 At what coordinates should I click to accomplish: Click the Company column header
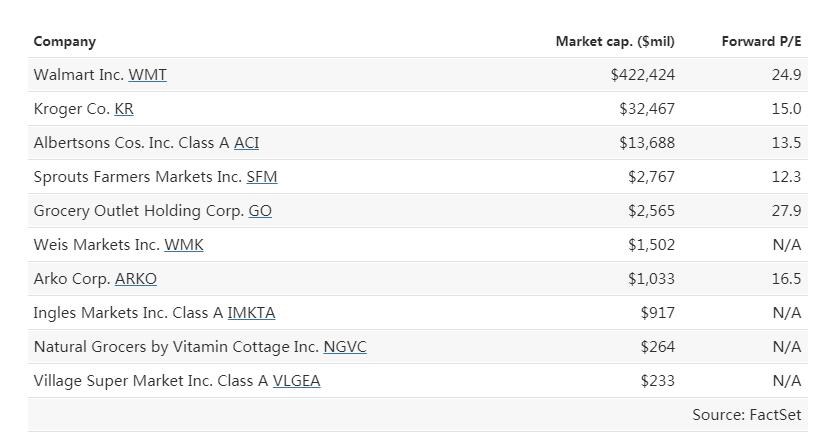[64, 42]
